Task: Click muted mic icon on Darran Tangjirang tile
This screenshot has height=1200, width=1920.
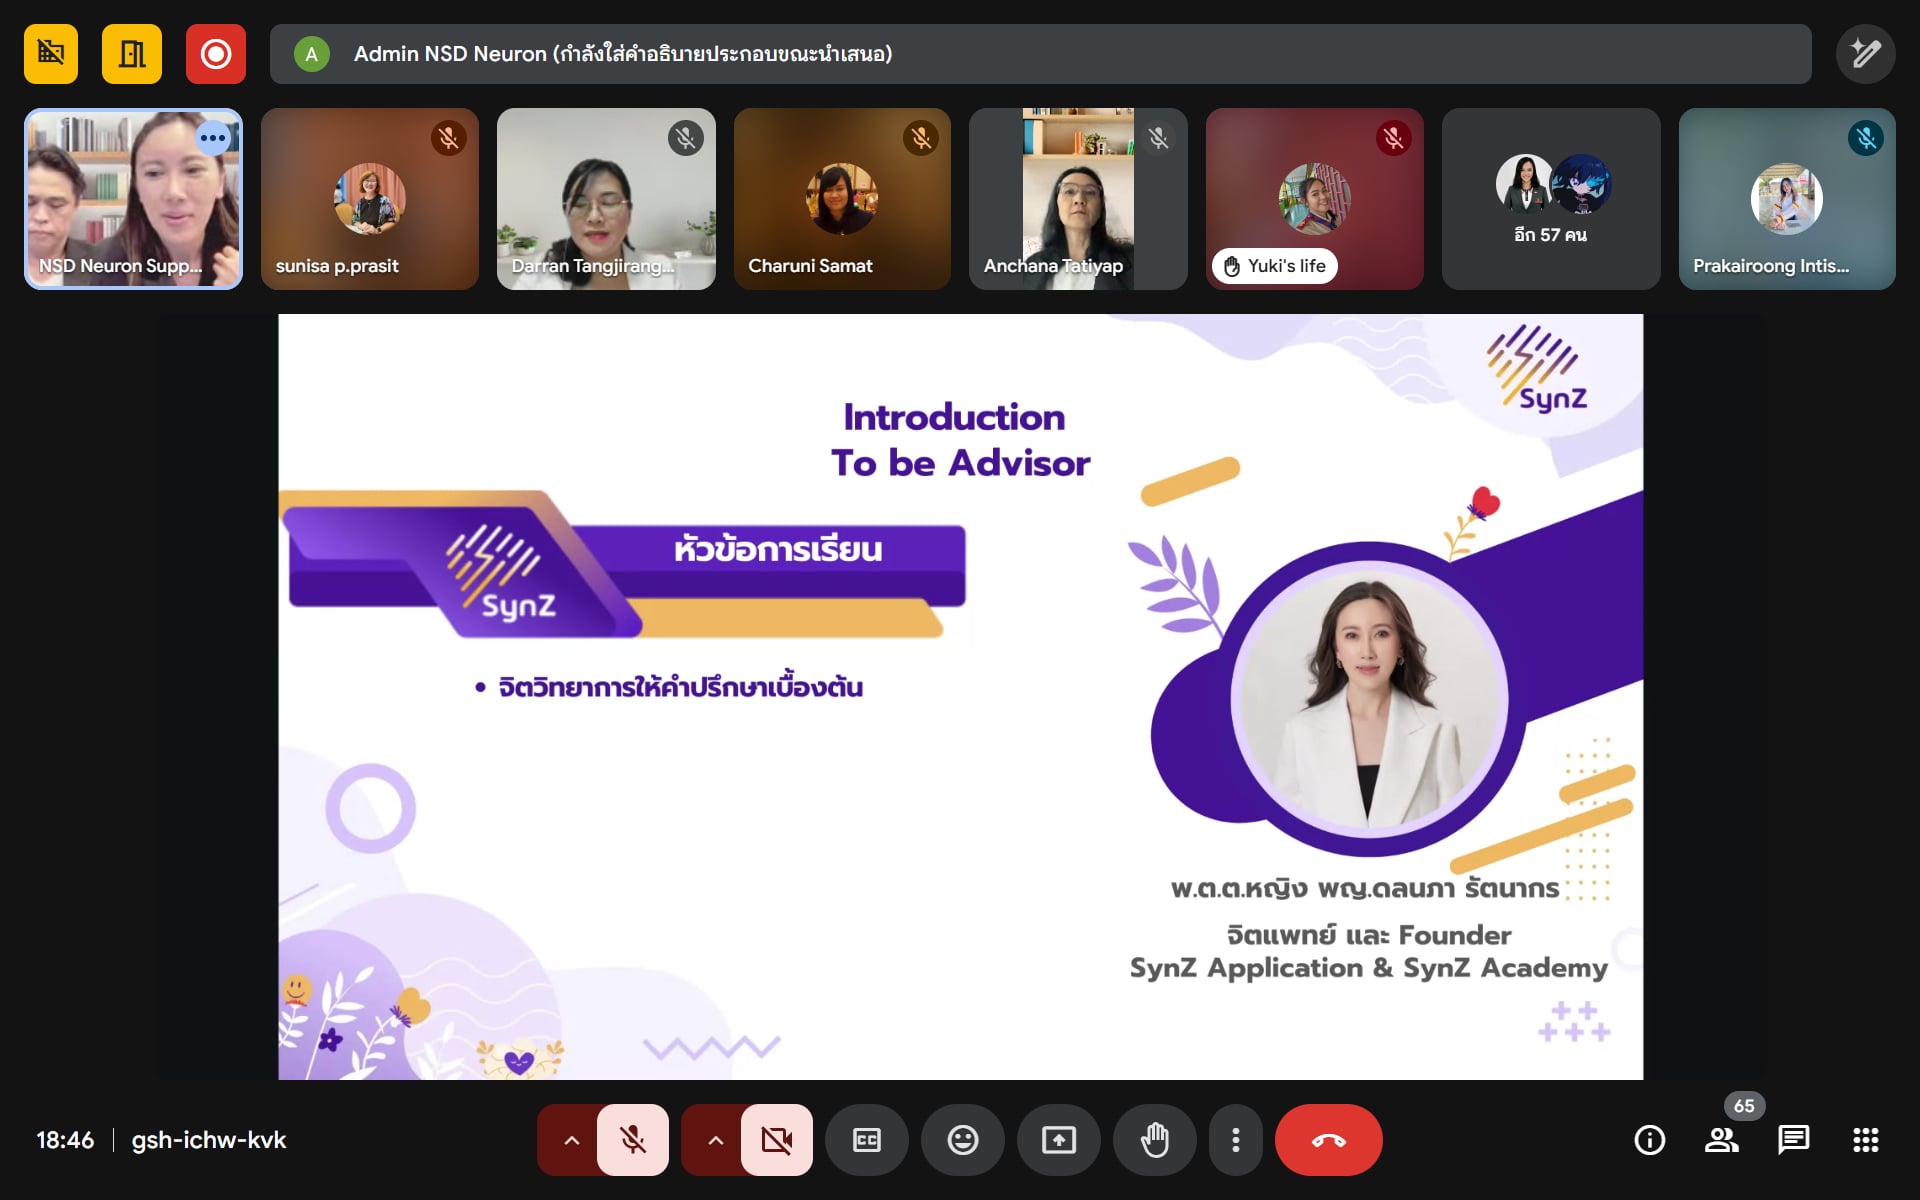Action: 686,138
